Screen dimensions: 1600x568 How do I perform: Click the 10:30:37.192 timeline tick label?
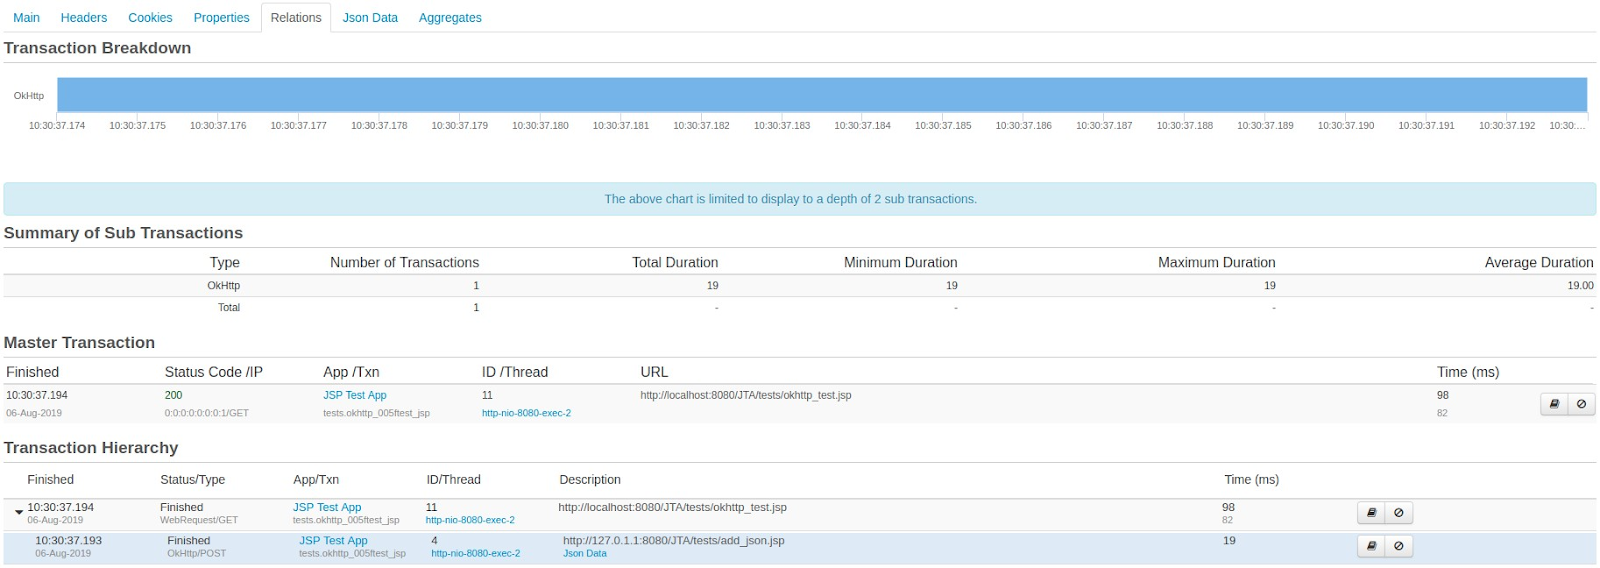click(1507, 126)
